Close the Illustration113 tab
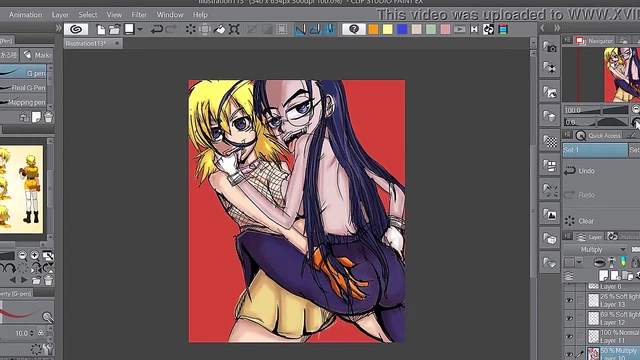This screenshot has width=640, height=360. coord(117,43)
